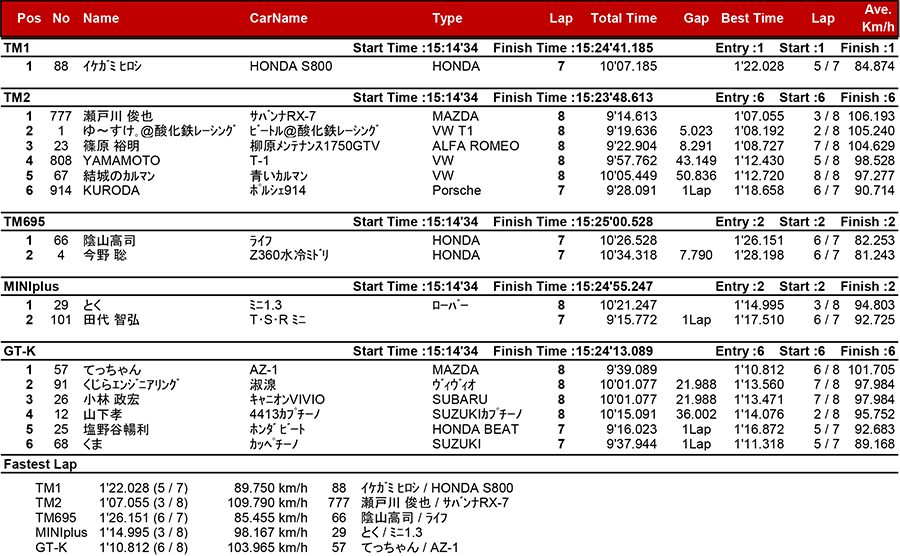This screenshot has width=900, height=556.
Task: Click name '塩野谷暢利'
Action: point(115,430)
